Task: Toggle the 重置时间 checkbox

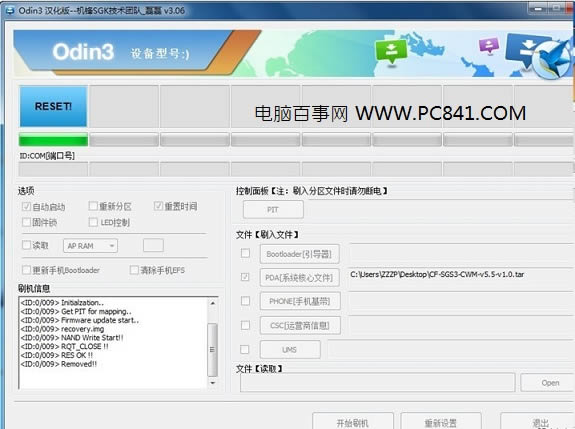Action: [158, 206]
